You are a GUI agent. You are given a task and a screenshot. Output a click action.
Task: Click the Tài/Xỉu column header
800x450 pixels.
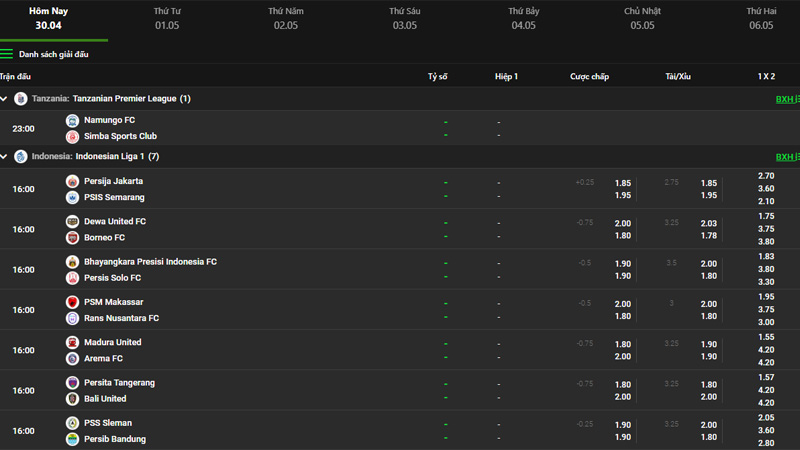(678, 77)
